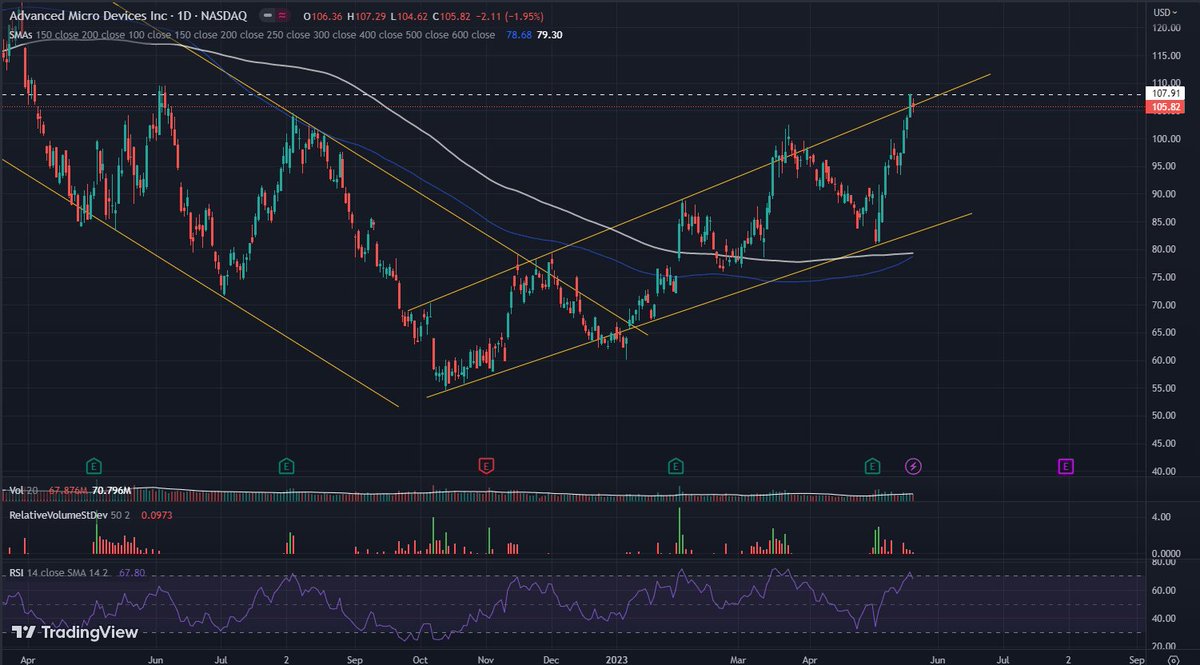Click the red earnings marker in November
Viewport: 1200px width, 665px height.
487,466
